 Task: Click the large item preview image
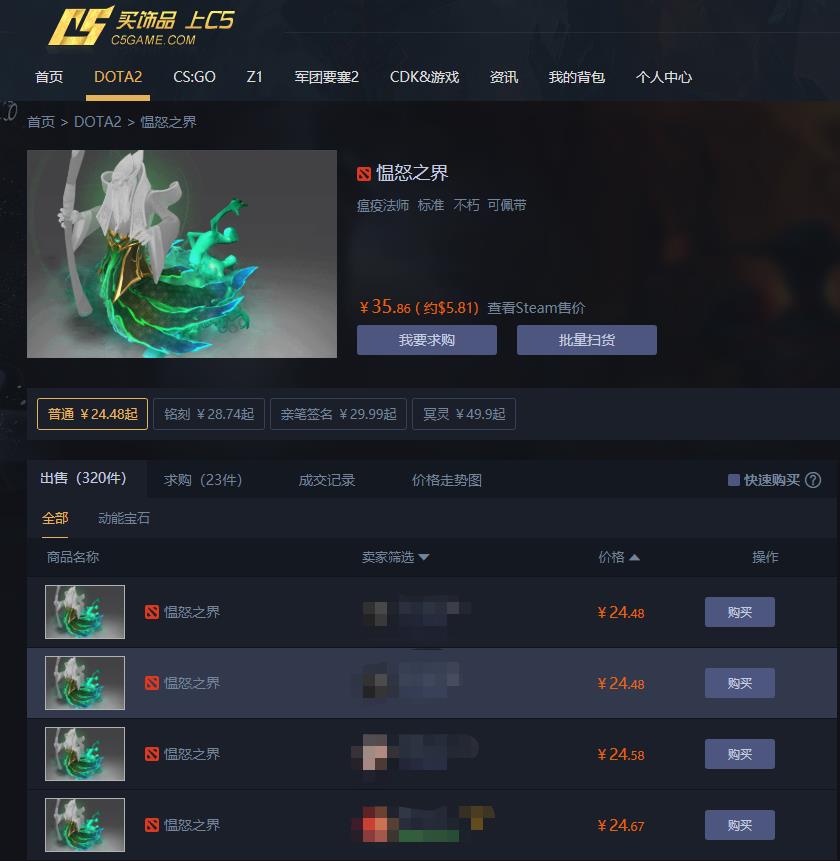[182, 254]
